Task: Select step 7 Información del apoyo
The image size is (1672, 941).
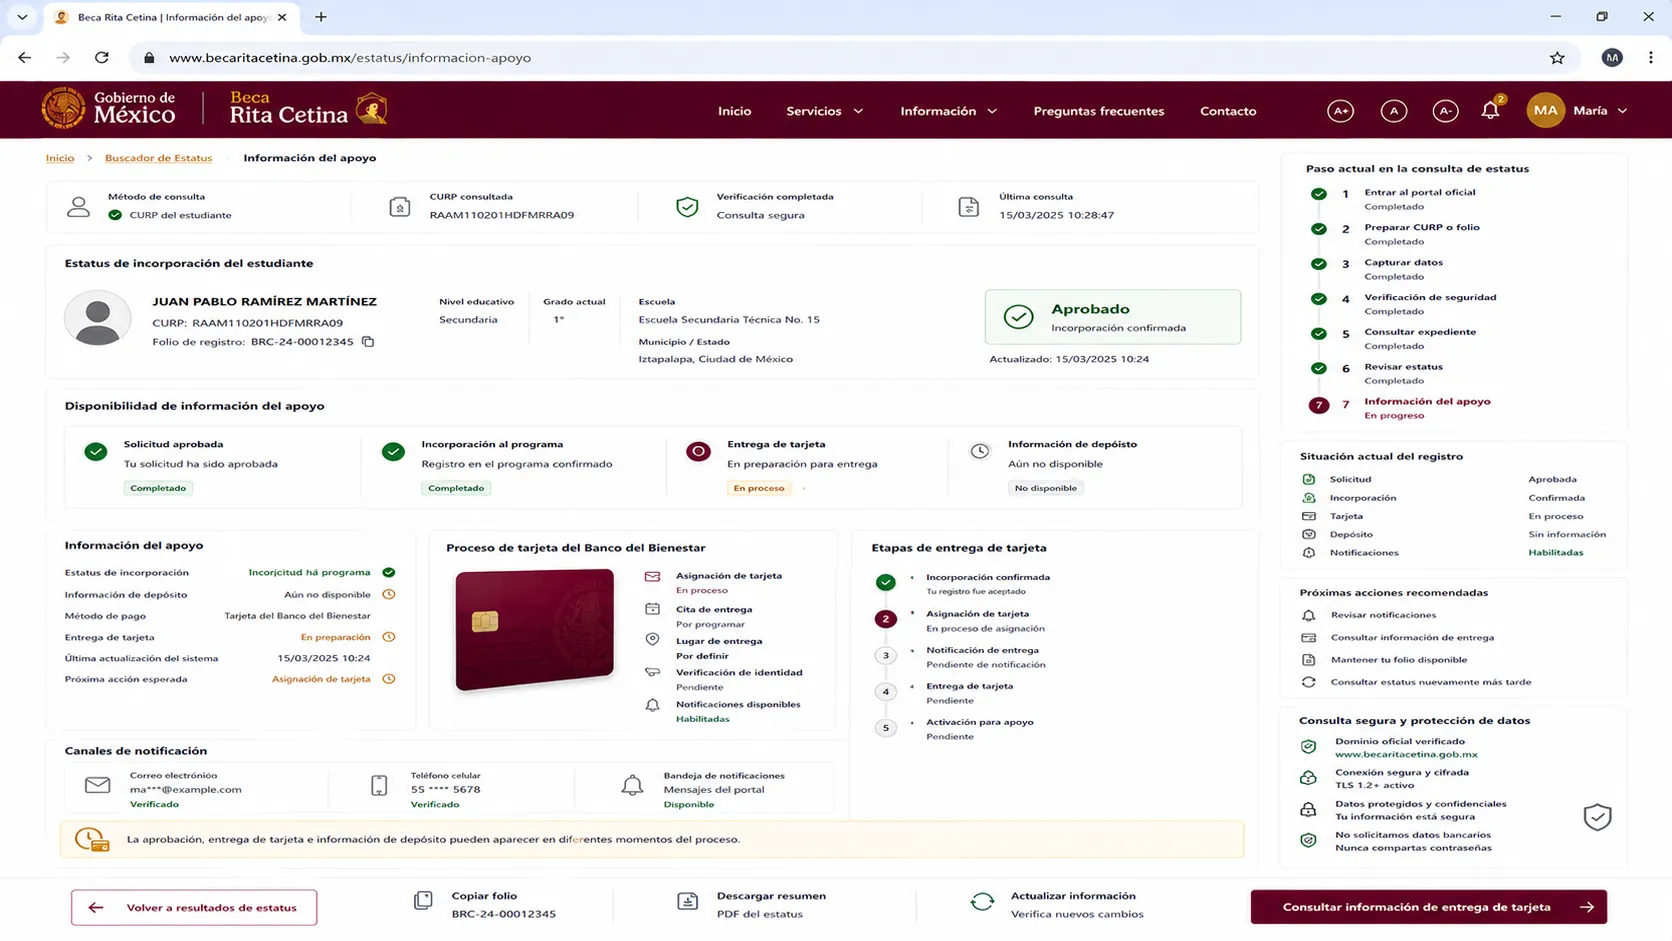Action: pyautogui.click(x=1427, y=401)
